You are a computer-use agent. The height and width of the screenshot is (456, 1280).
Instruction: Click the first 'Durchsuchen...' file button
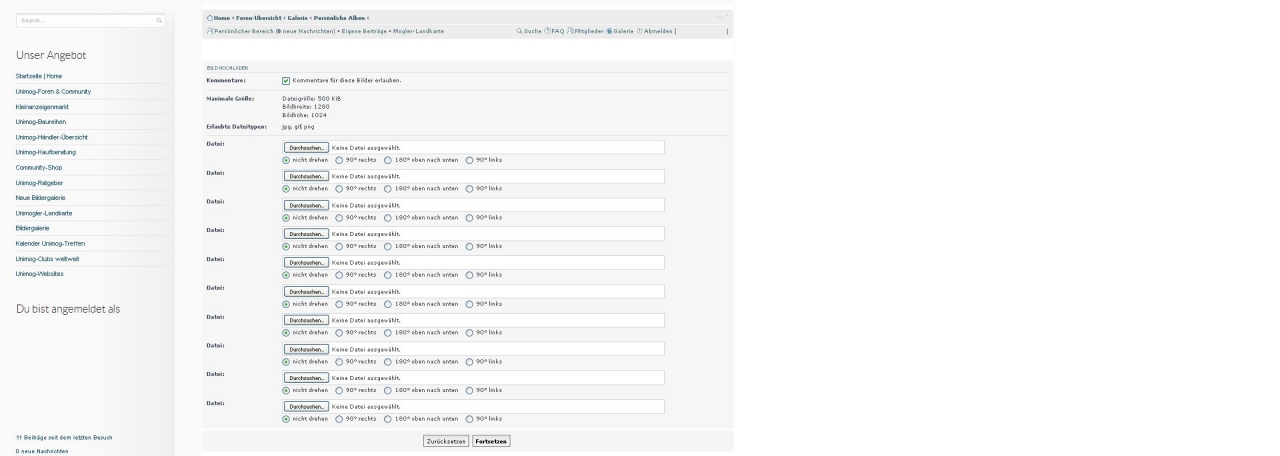pos(306,147)
